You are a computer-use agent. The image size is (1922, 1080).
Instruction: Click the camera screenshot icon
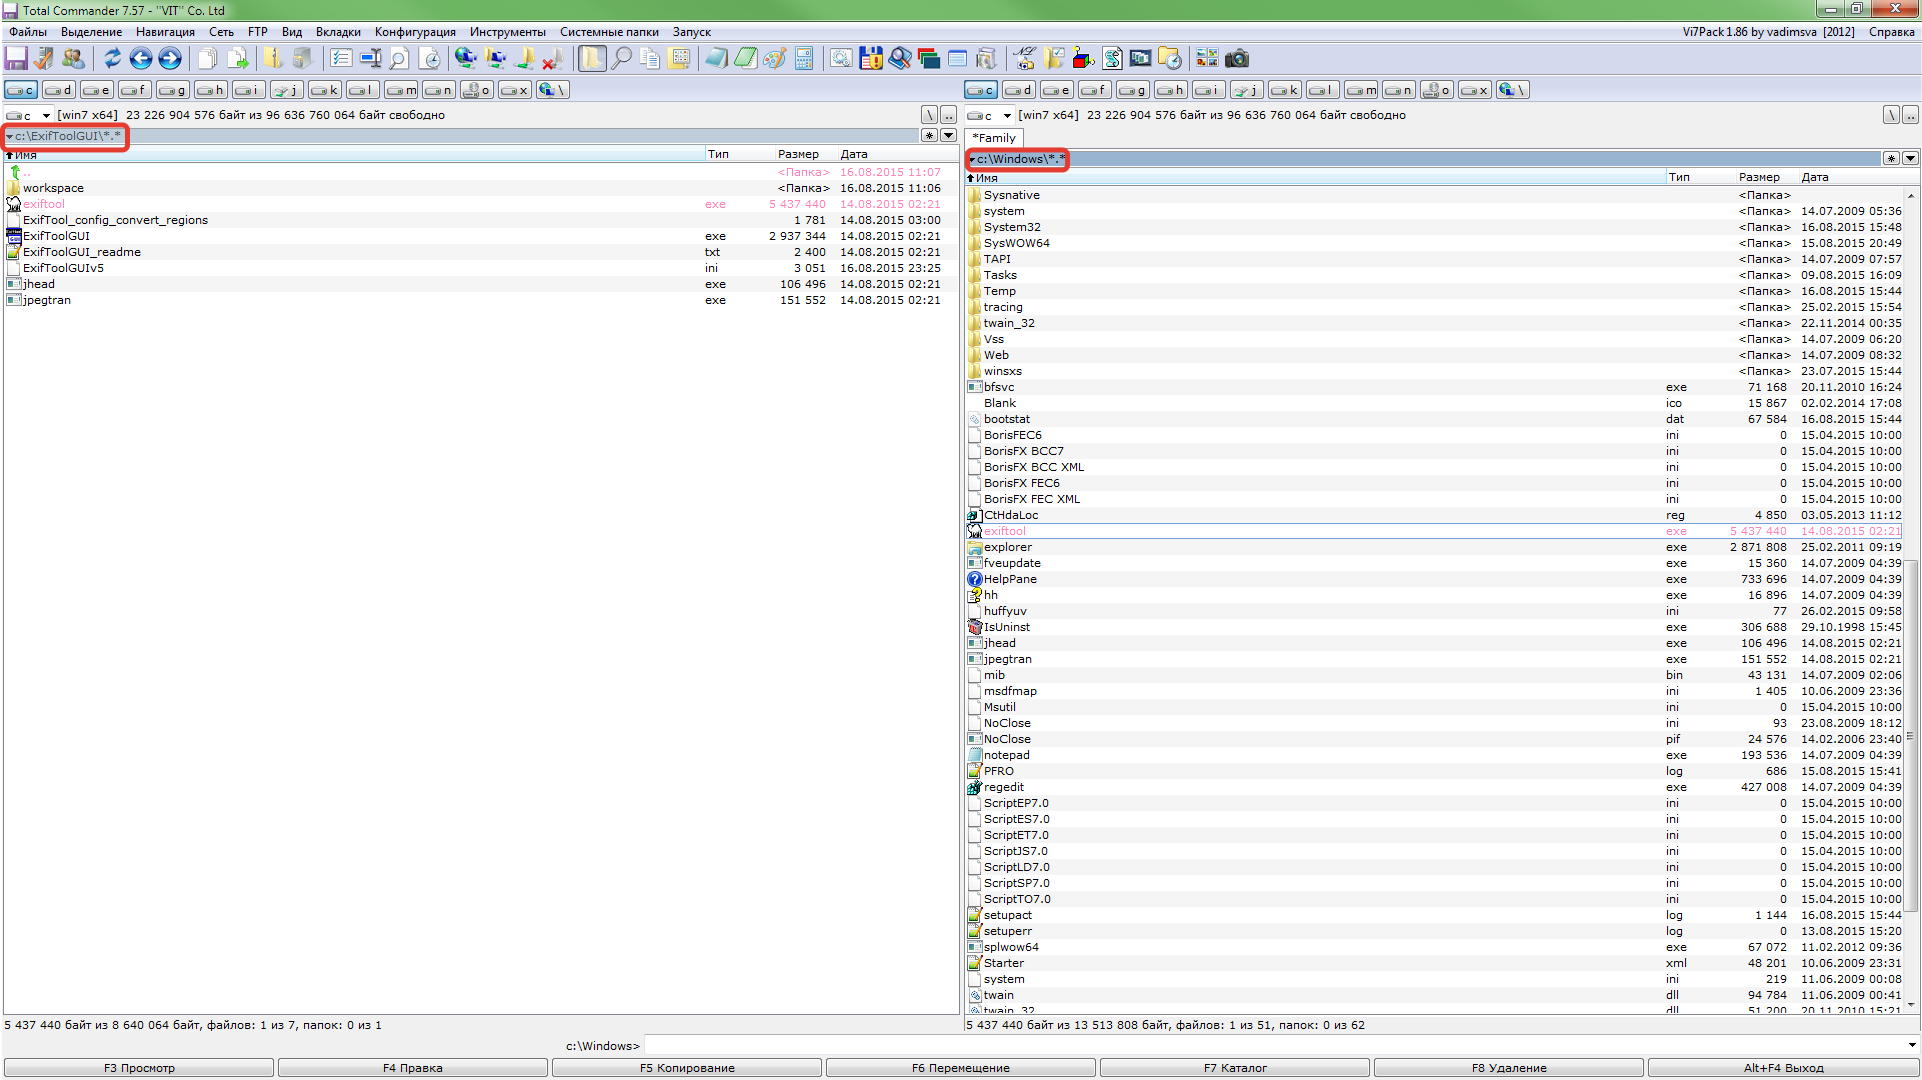coord(1237,58)
